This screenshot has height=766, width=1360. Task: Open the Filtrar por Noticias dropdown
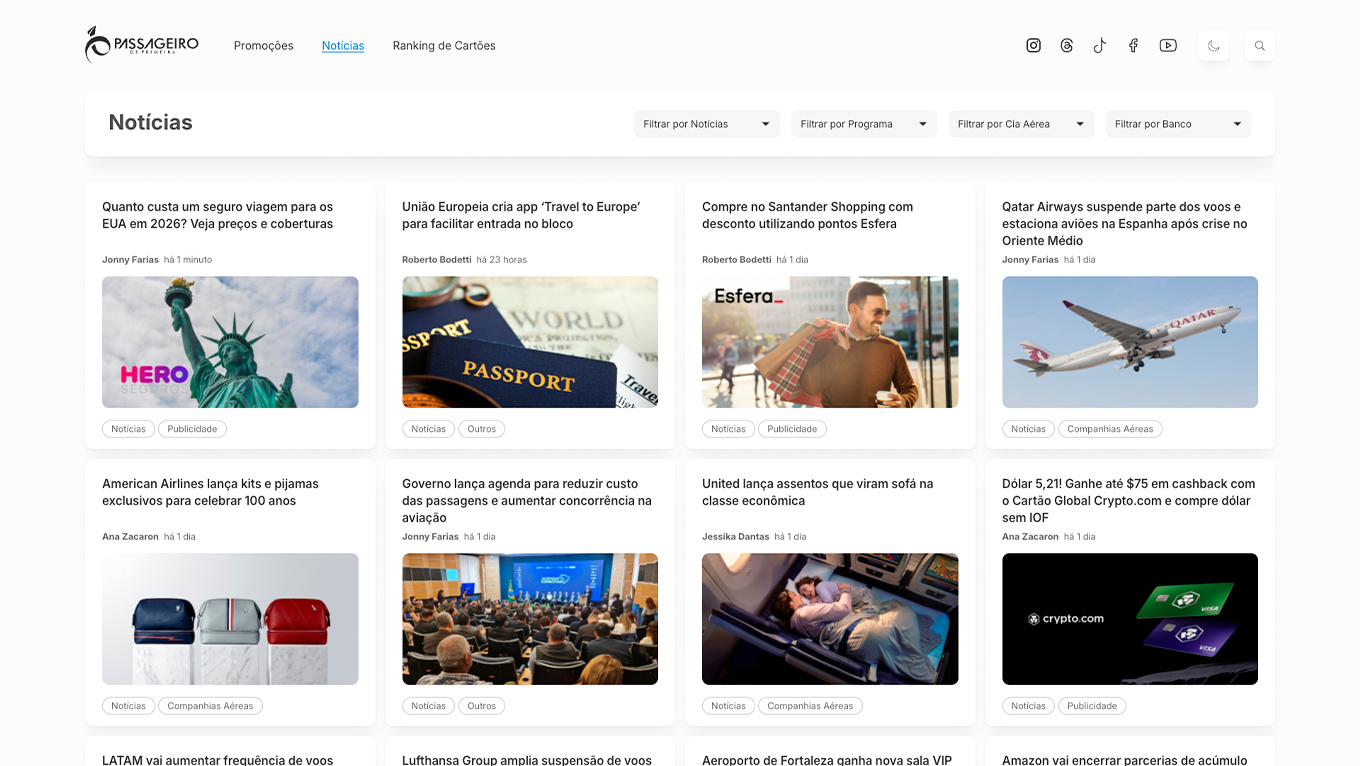point(706,123)
